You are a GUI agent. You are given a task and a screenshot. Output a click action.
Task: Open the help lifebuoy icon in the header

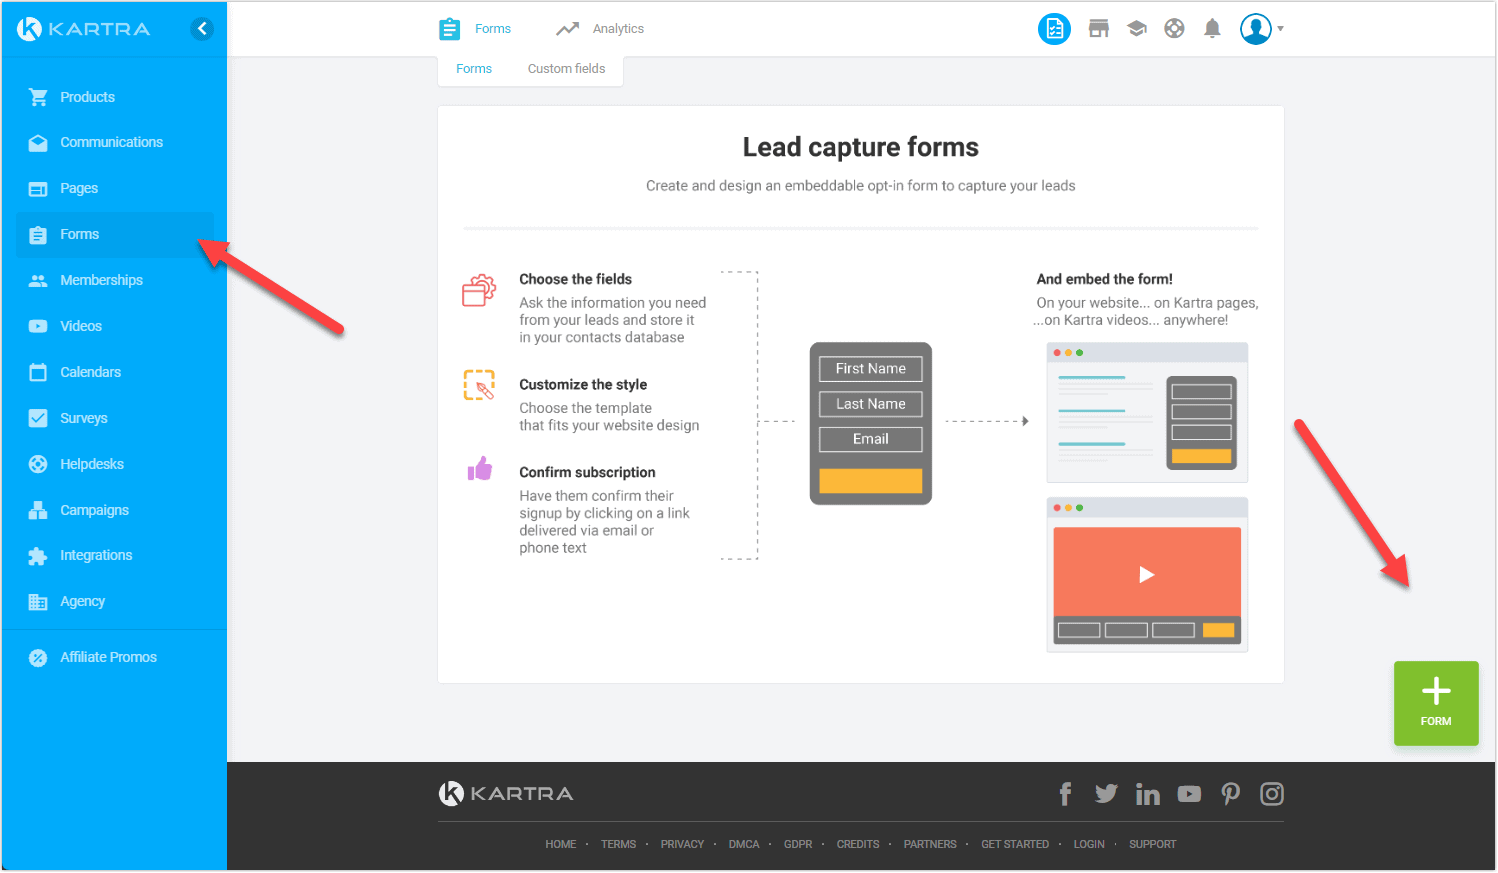1175,29
